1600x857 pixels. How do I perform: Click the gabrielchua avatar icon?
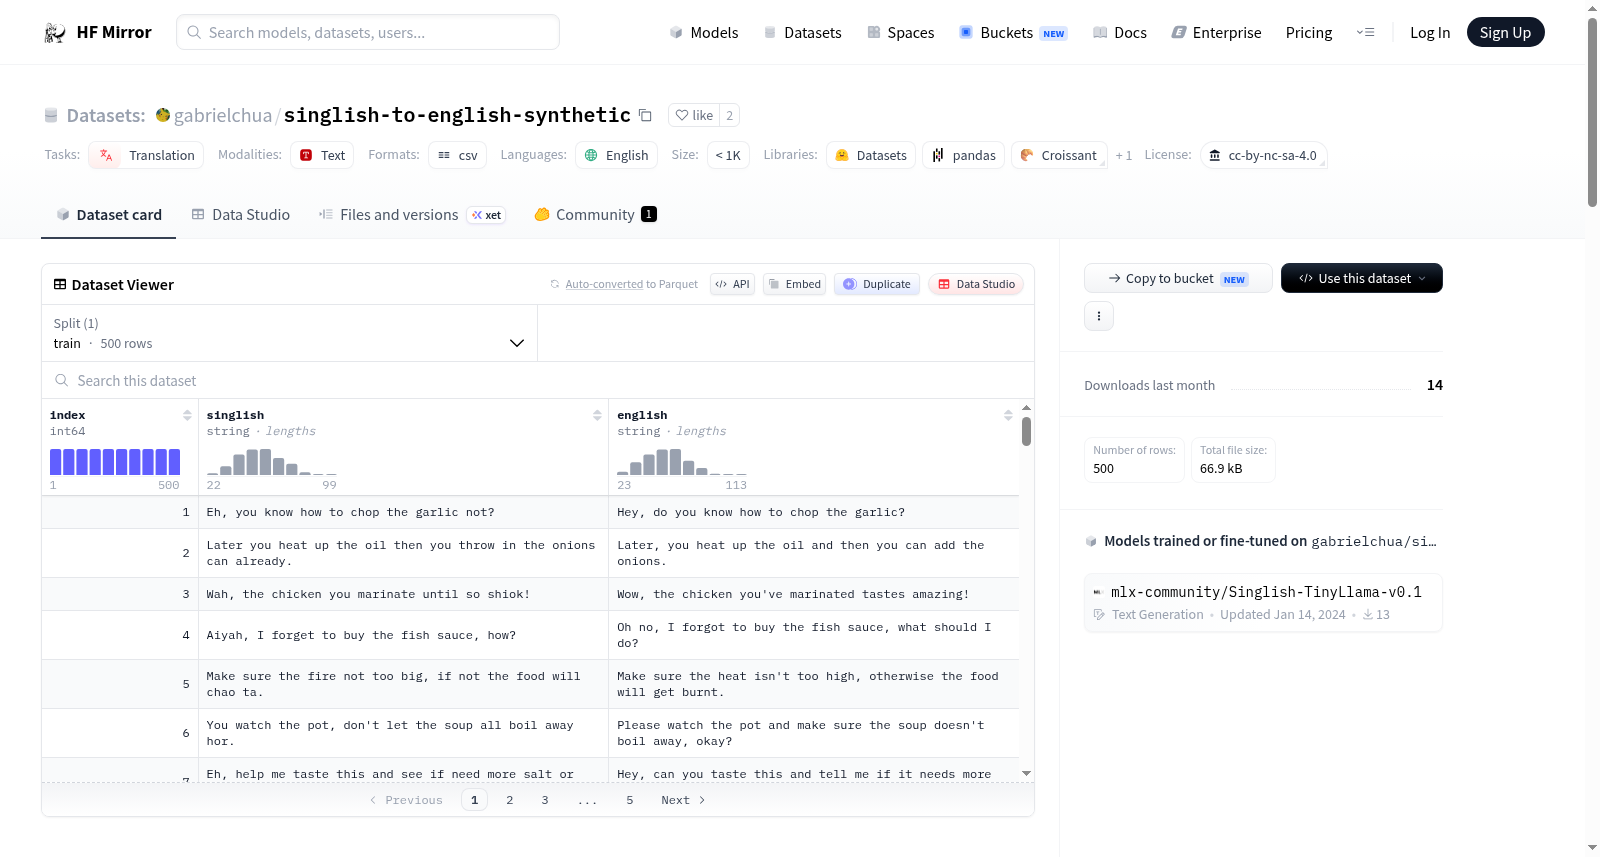[x=163, y=115]
